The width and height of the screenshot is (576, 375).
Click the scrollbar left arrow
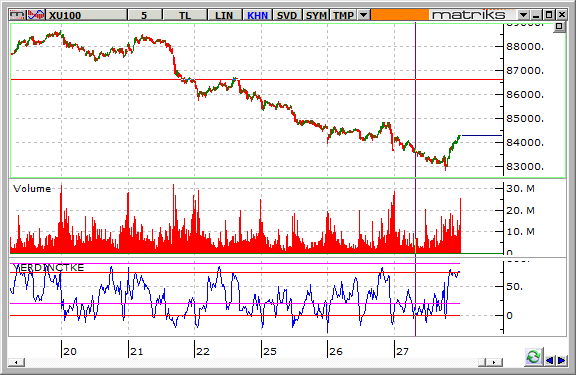[16, 363]
